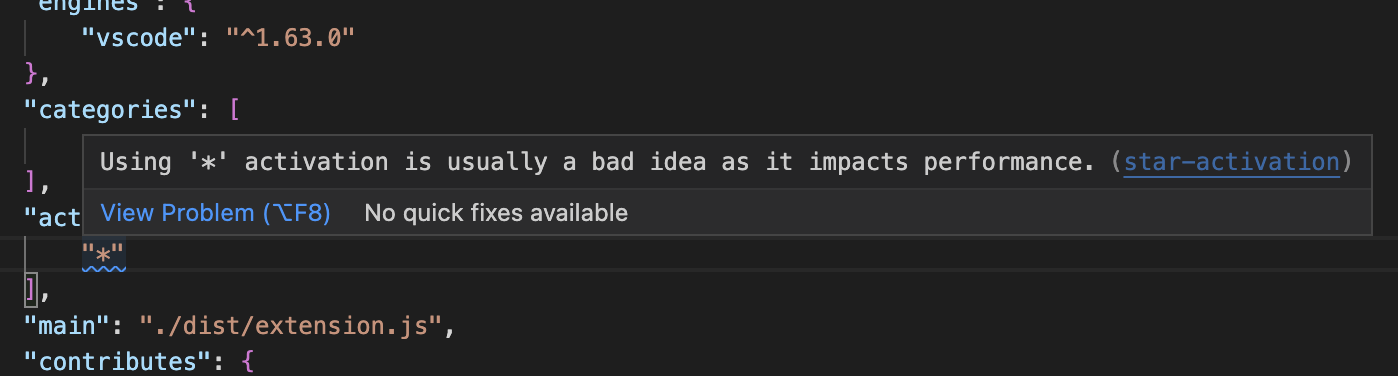Click the 'No quick fixes available' label
1398x376 pixels.
click(496, 213)
